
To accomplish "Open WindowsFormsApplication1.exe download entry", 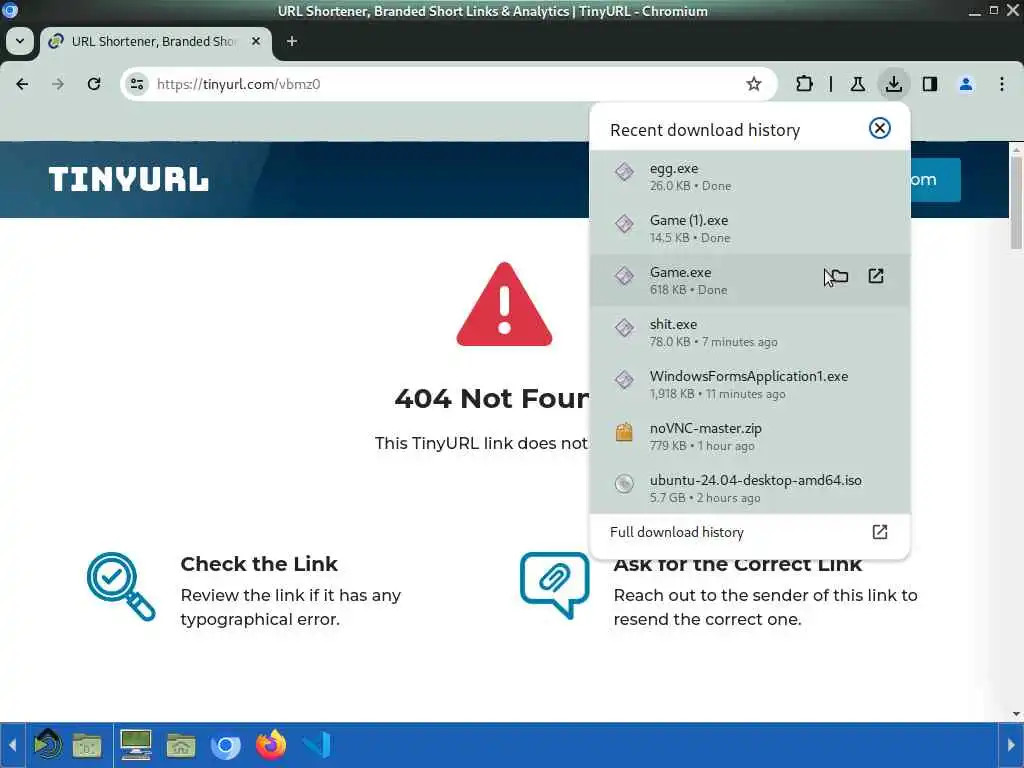I will [x=750, y=384].
